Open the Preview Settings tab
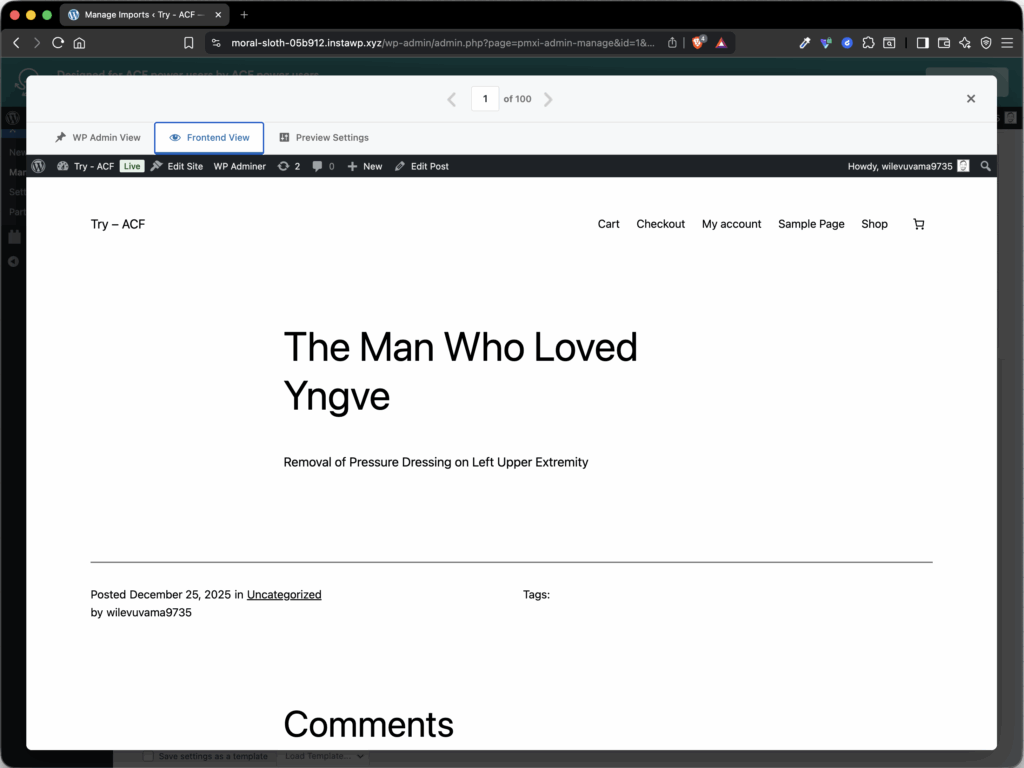Screen dimensions: 1024x768 point(324,138)
